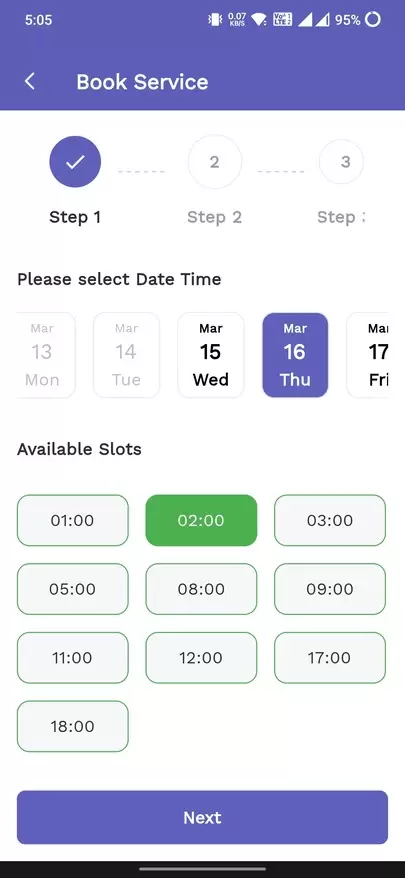Deselect the green 02:00 time slot
Screen dimensions: 405x878
click(x=201, y=520)
